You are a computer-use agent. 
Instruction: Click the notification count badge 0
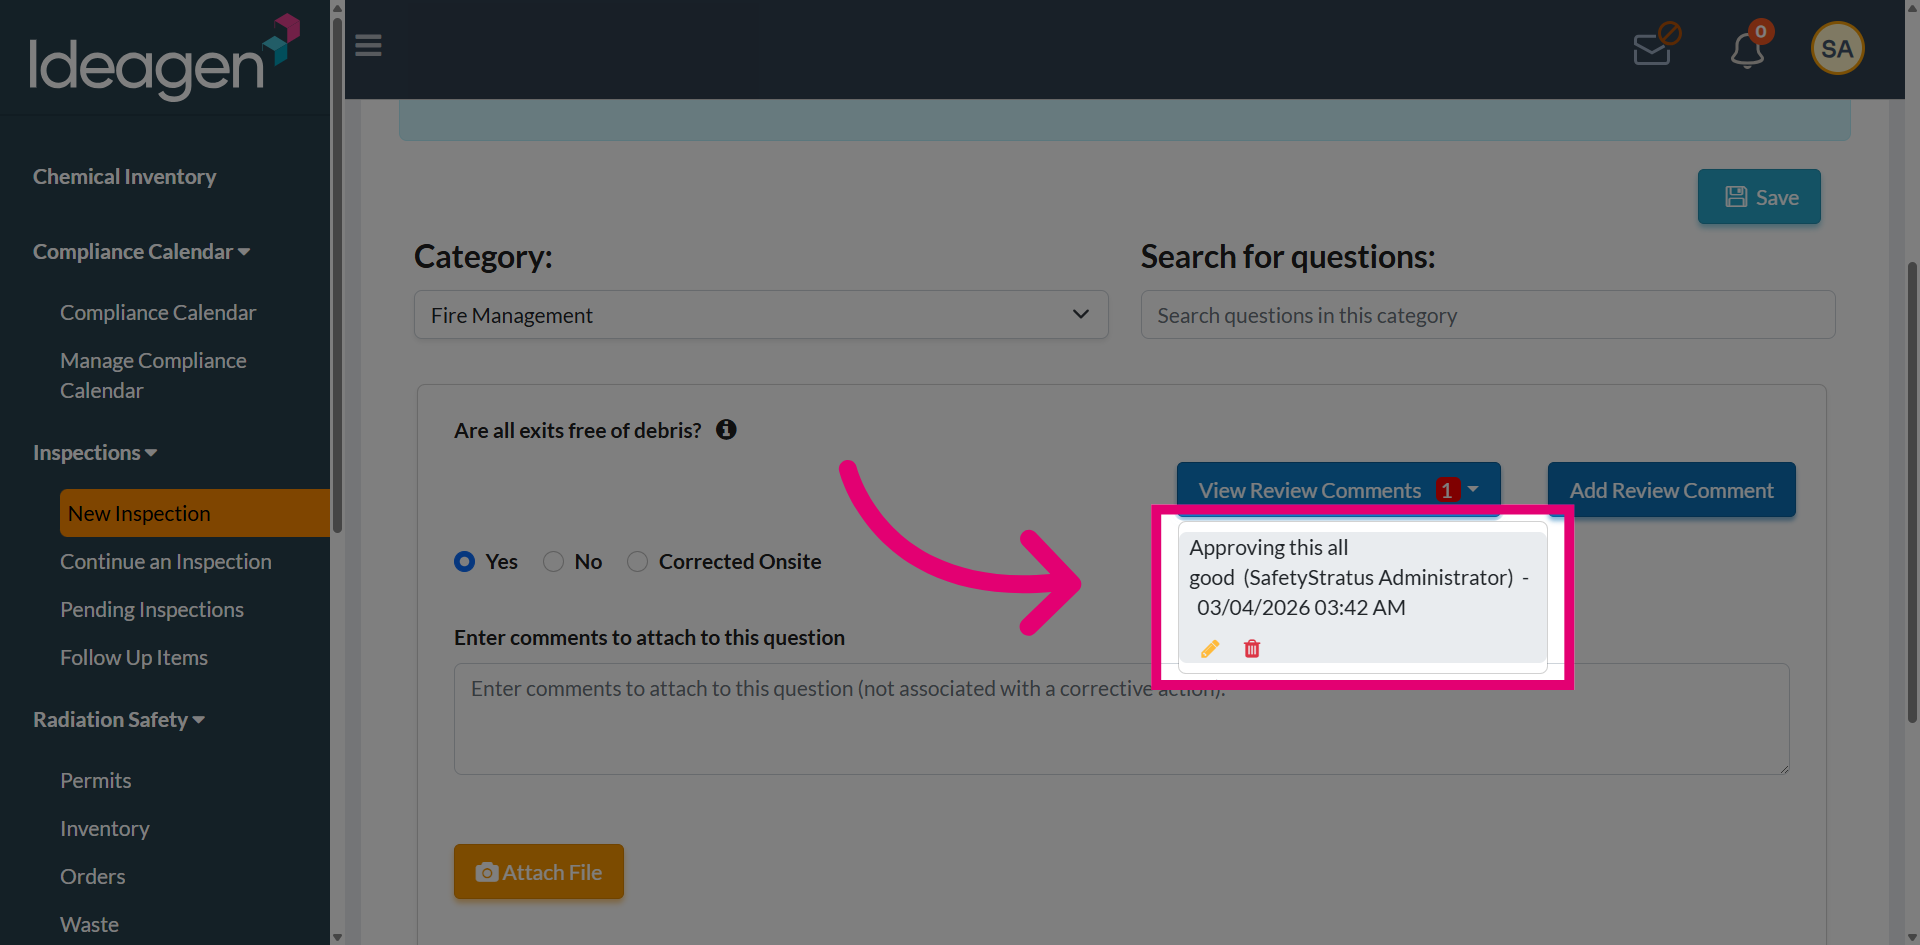(x=1761, y=31)
